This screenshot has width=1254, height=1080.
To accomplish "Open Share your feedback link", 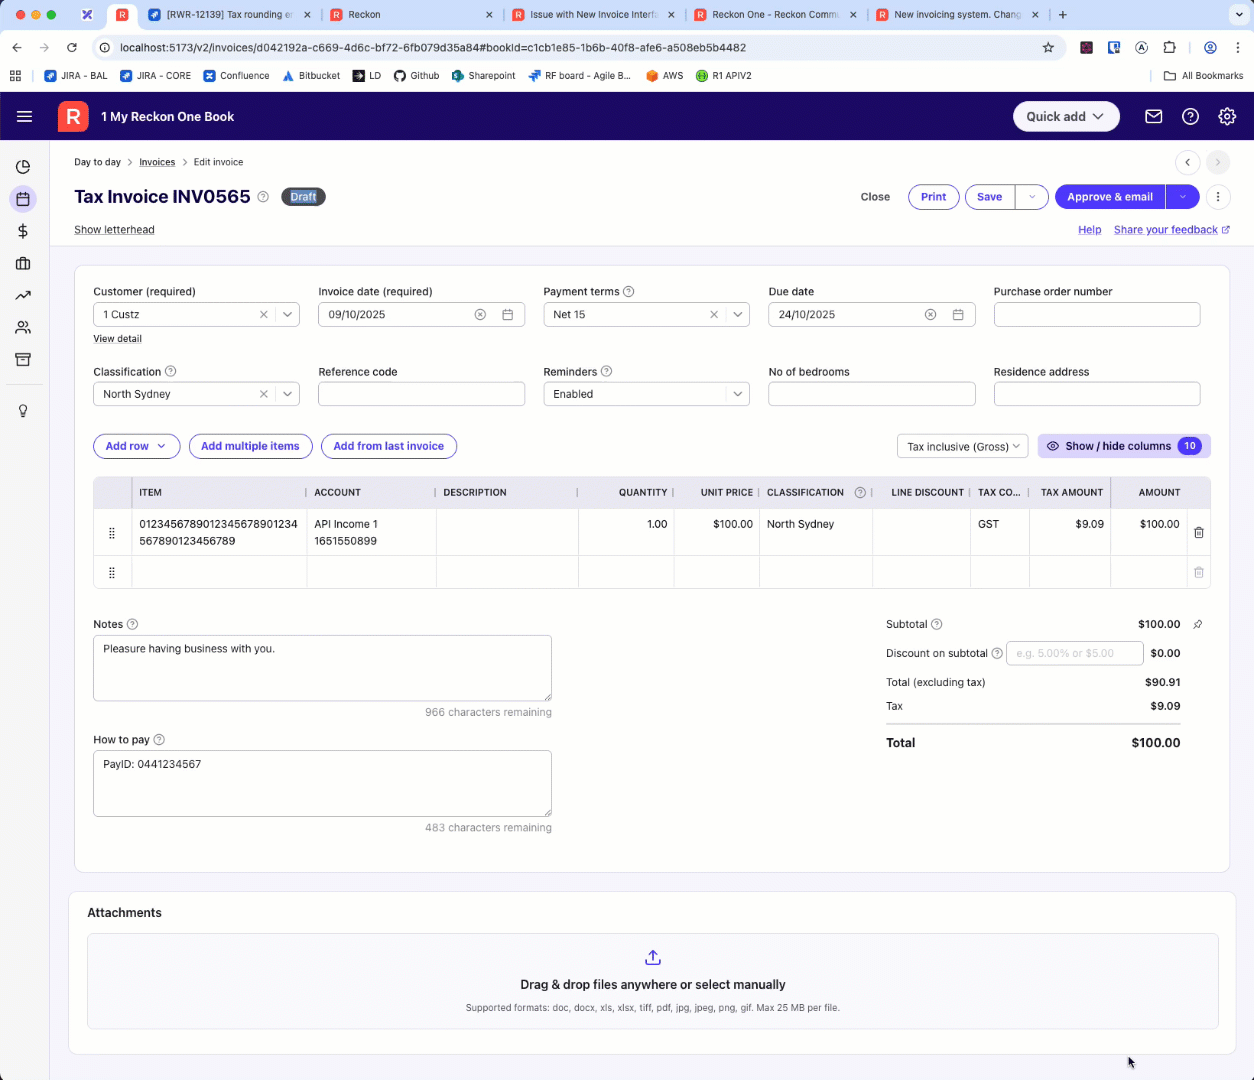I will (1172, 230).
